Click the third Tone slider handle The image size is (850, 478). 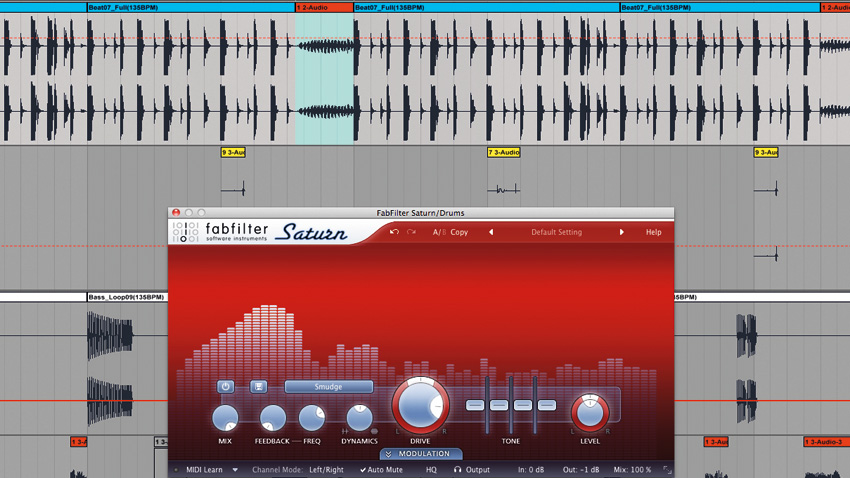[x=523, y=405]
